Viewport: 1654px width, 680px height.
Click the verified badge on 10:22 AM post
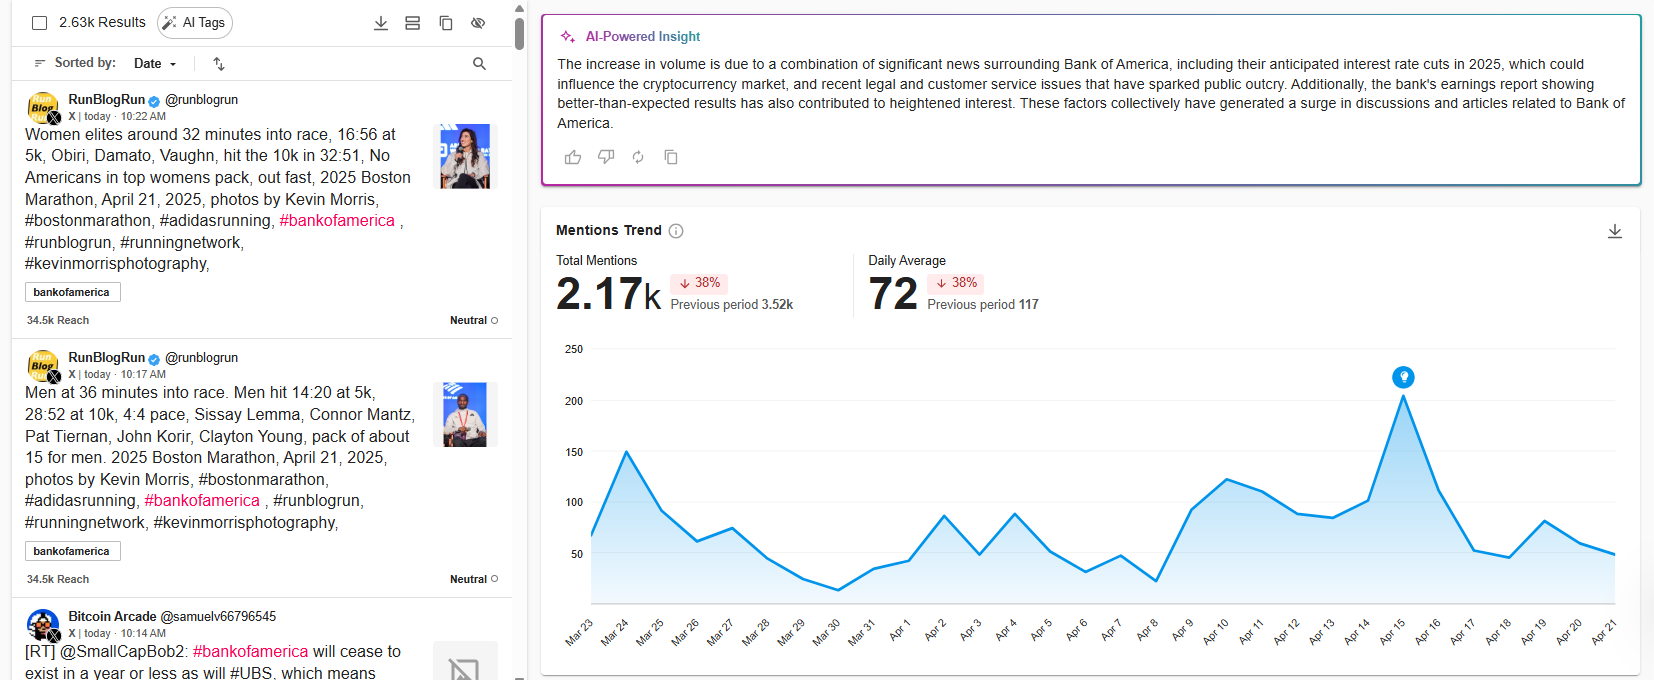(x=154, y=101)
